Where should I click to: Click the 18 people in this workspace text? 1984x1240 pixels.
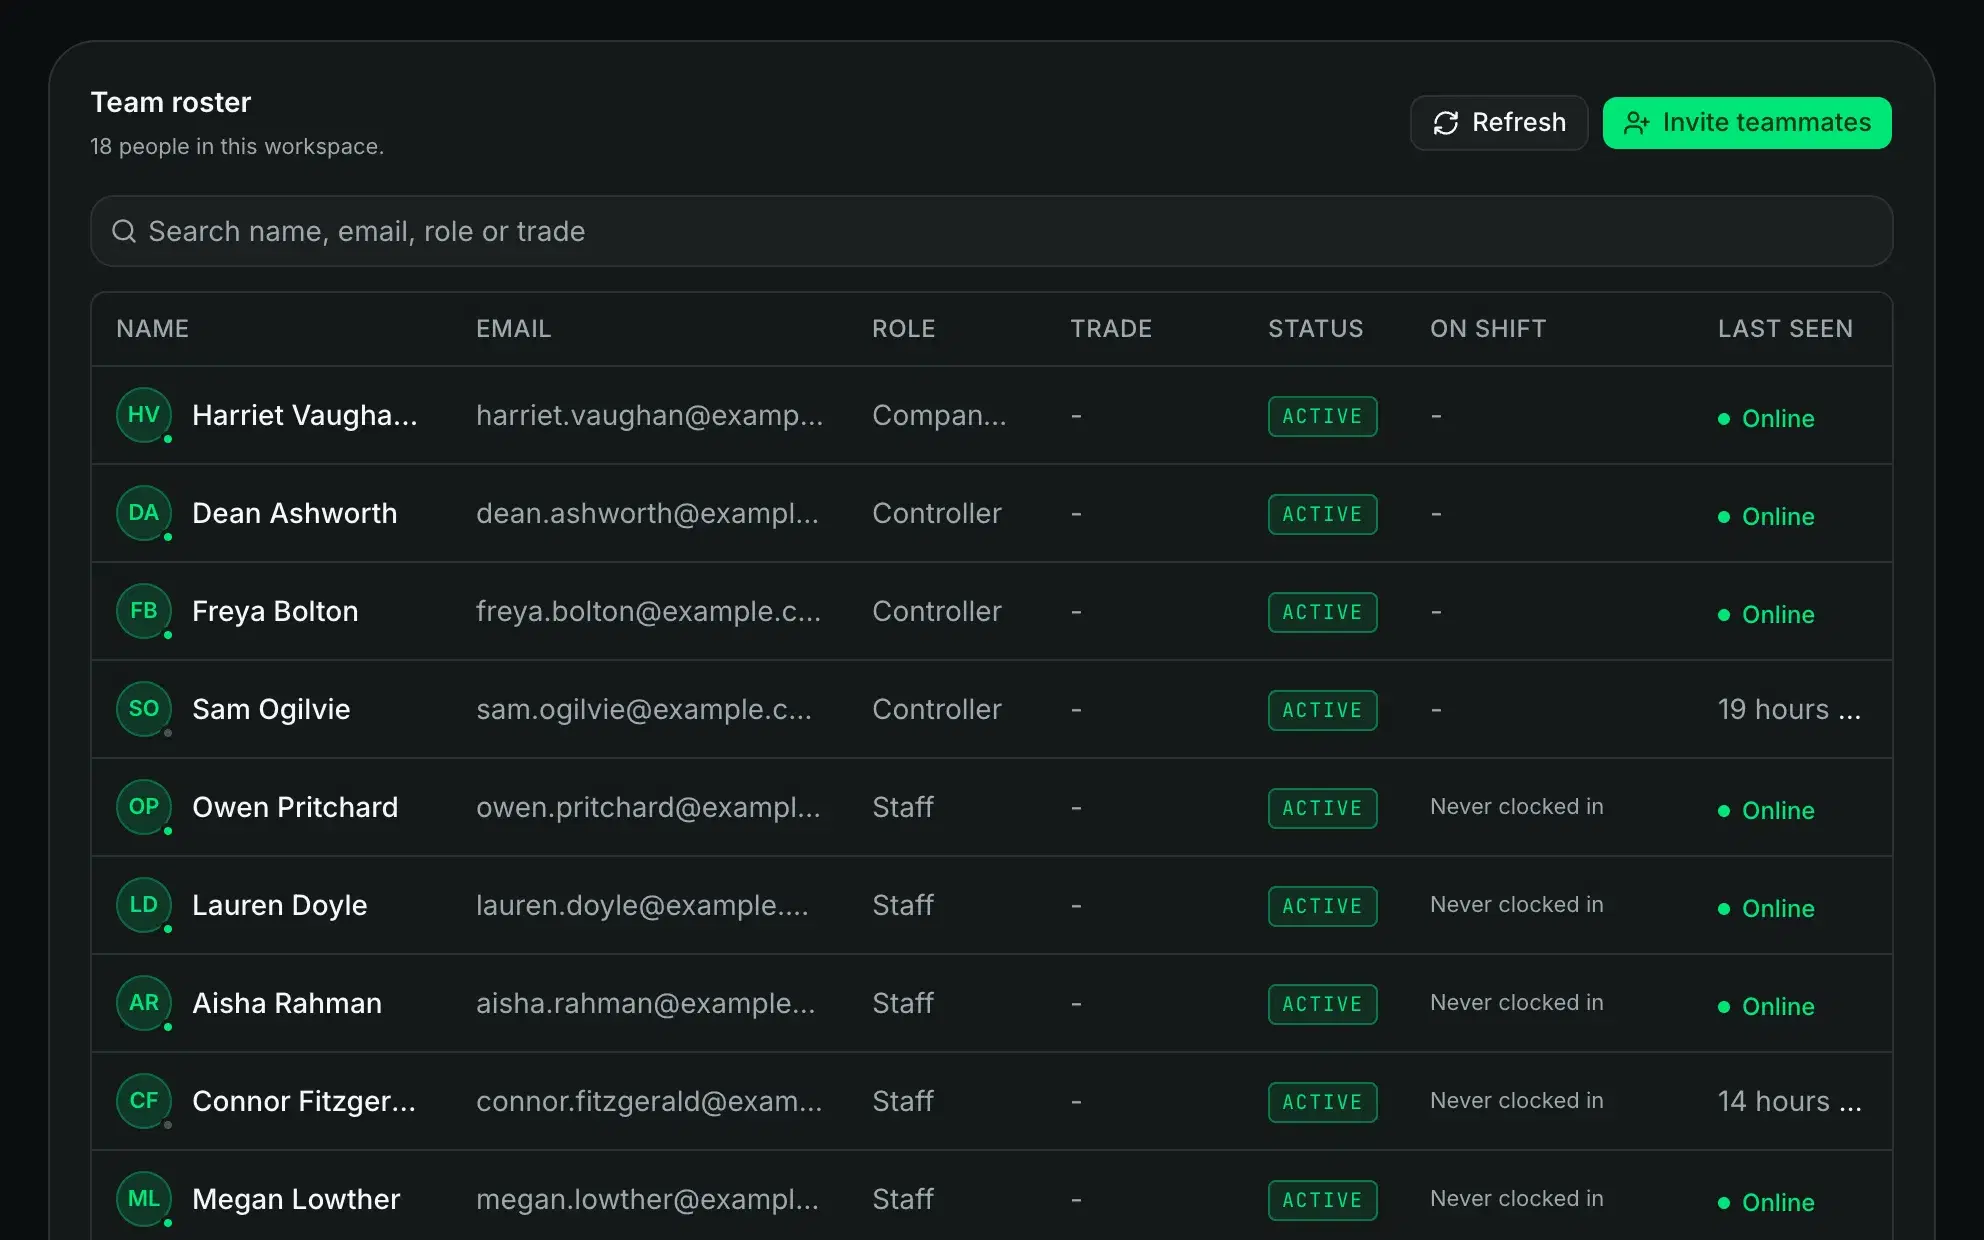click(237, 146)
